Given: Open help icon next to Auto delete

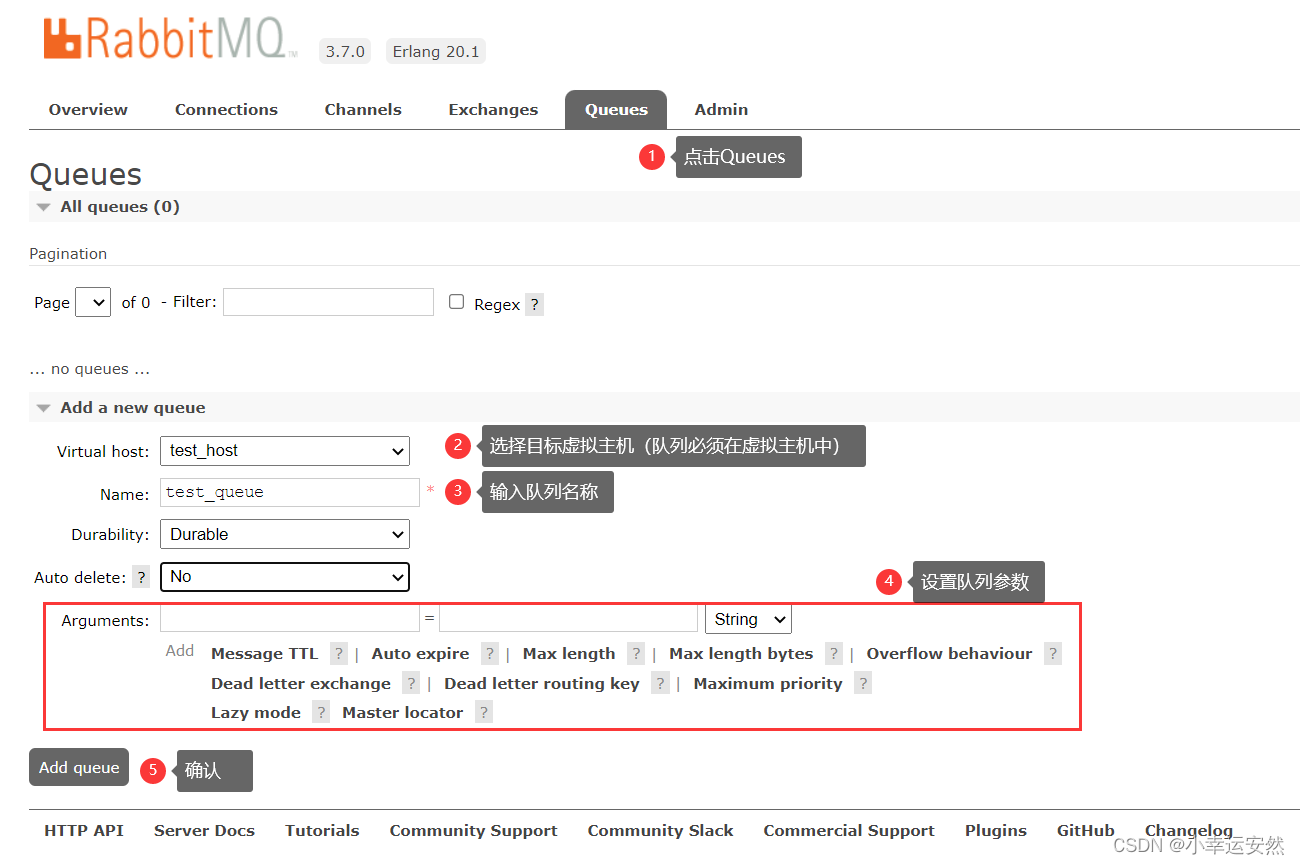Looking at the screenshot, I should click(x=142, y=578).
